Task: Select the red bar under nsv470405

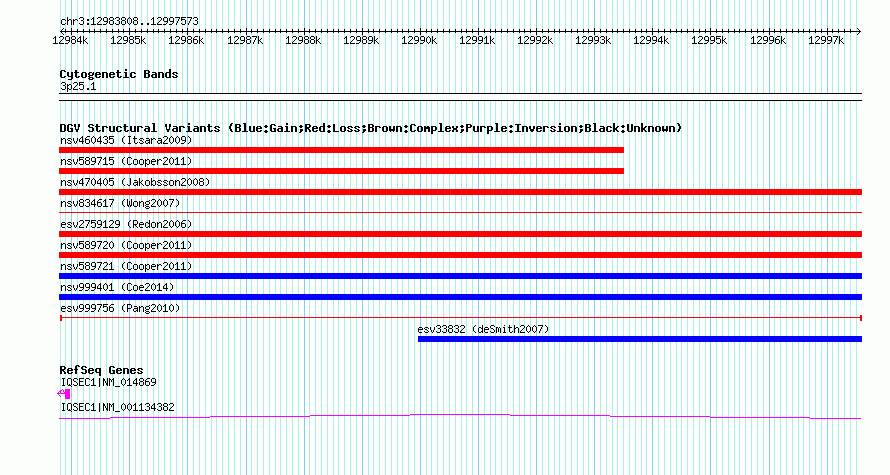Action: tap(460, 192)
